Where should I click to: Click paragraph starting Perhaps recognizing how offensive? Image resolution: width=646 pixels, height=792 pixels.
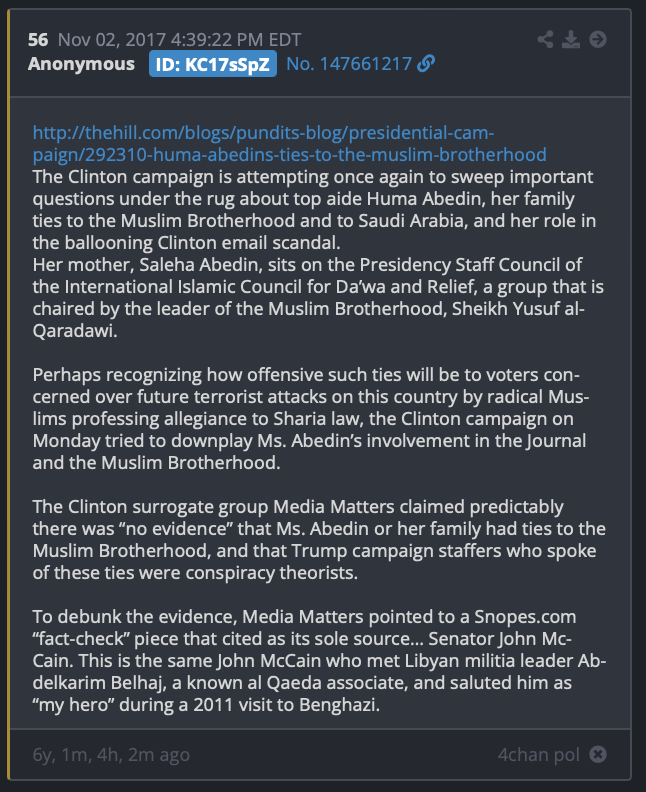click(x=311, y=419)
